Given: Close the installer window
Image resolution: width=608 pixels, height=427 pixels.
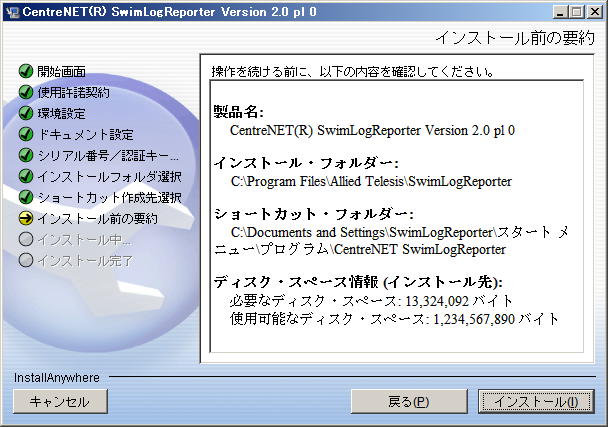Looking at the screenshot, I should point(594,12).
